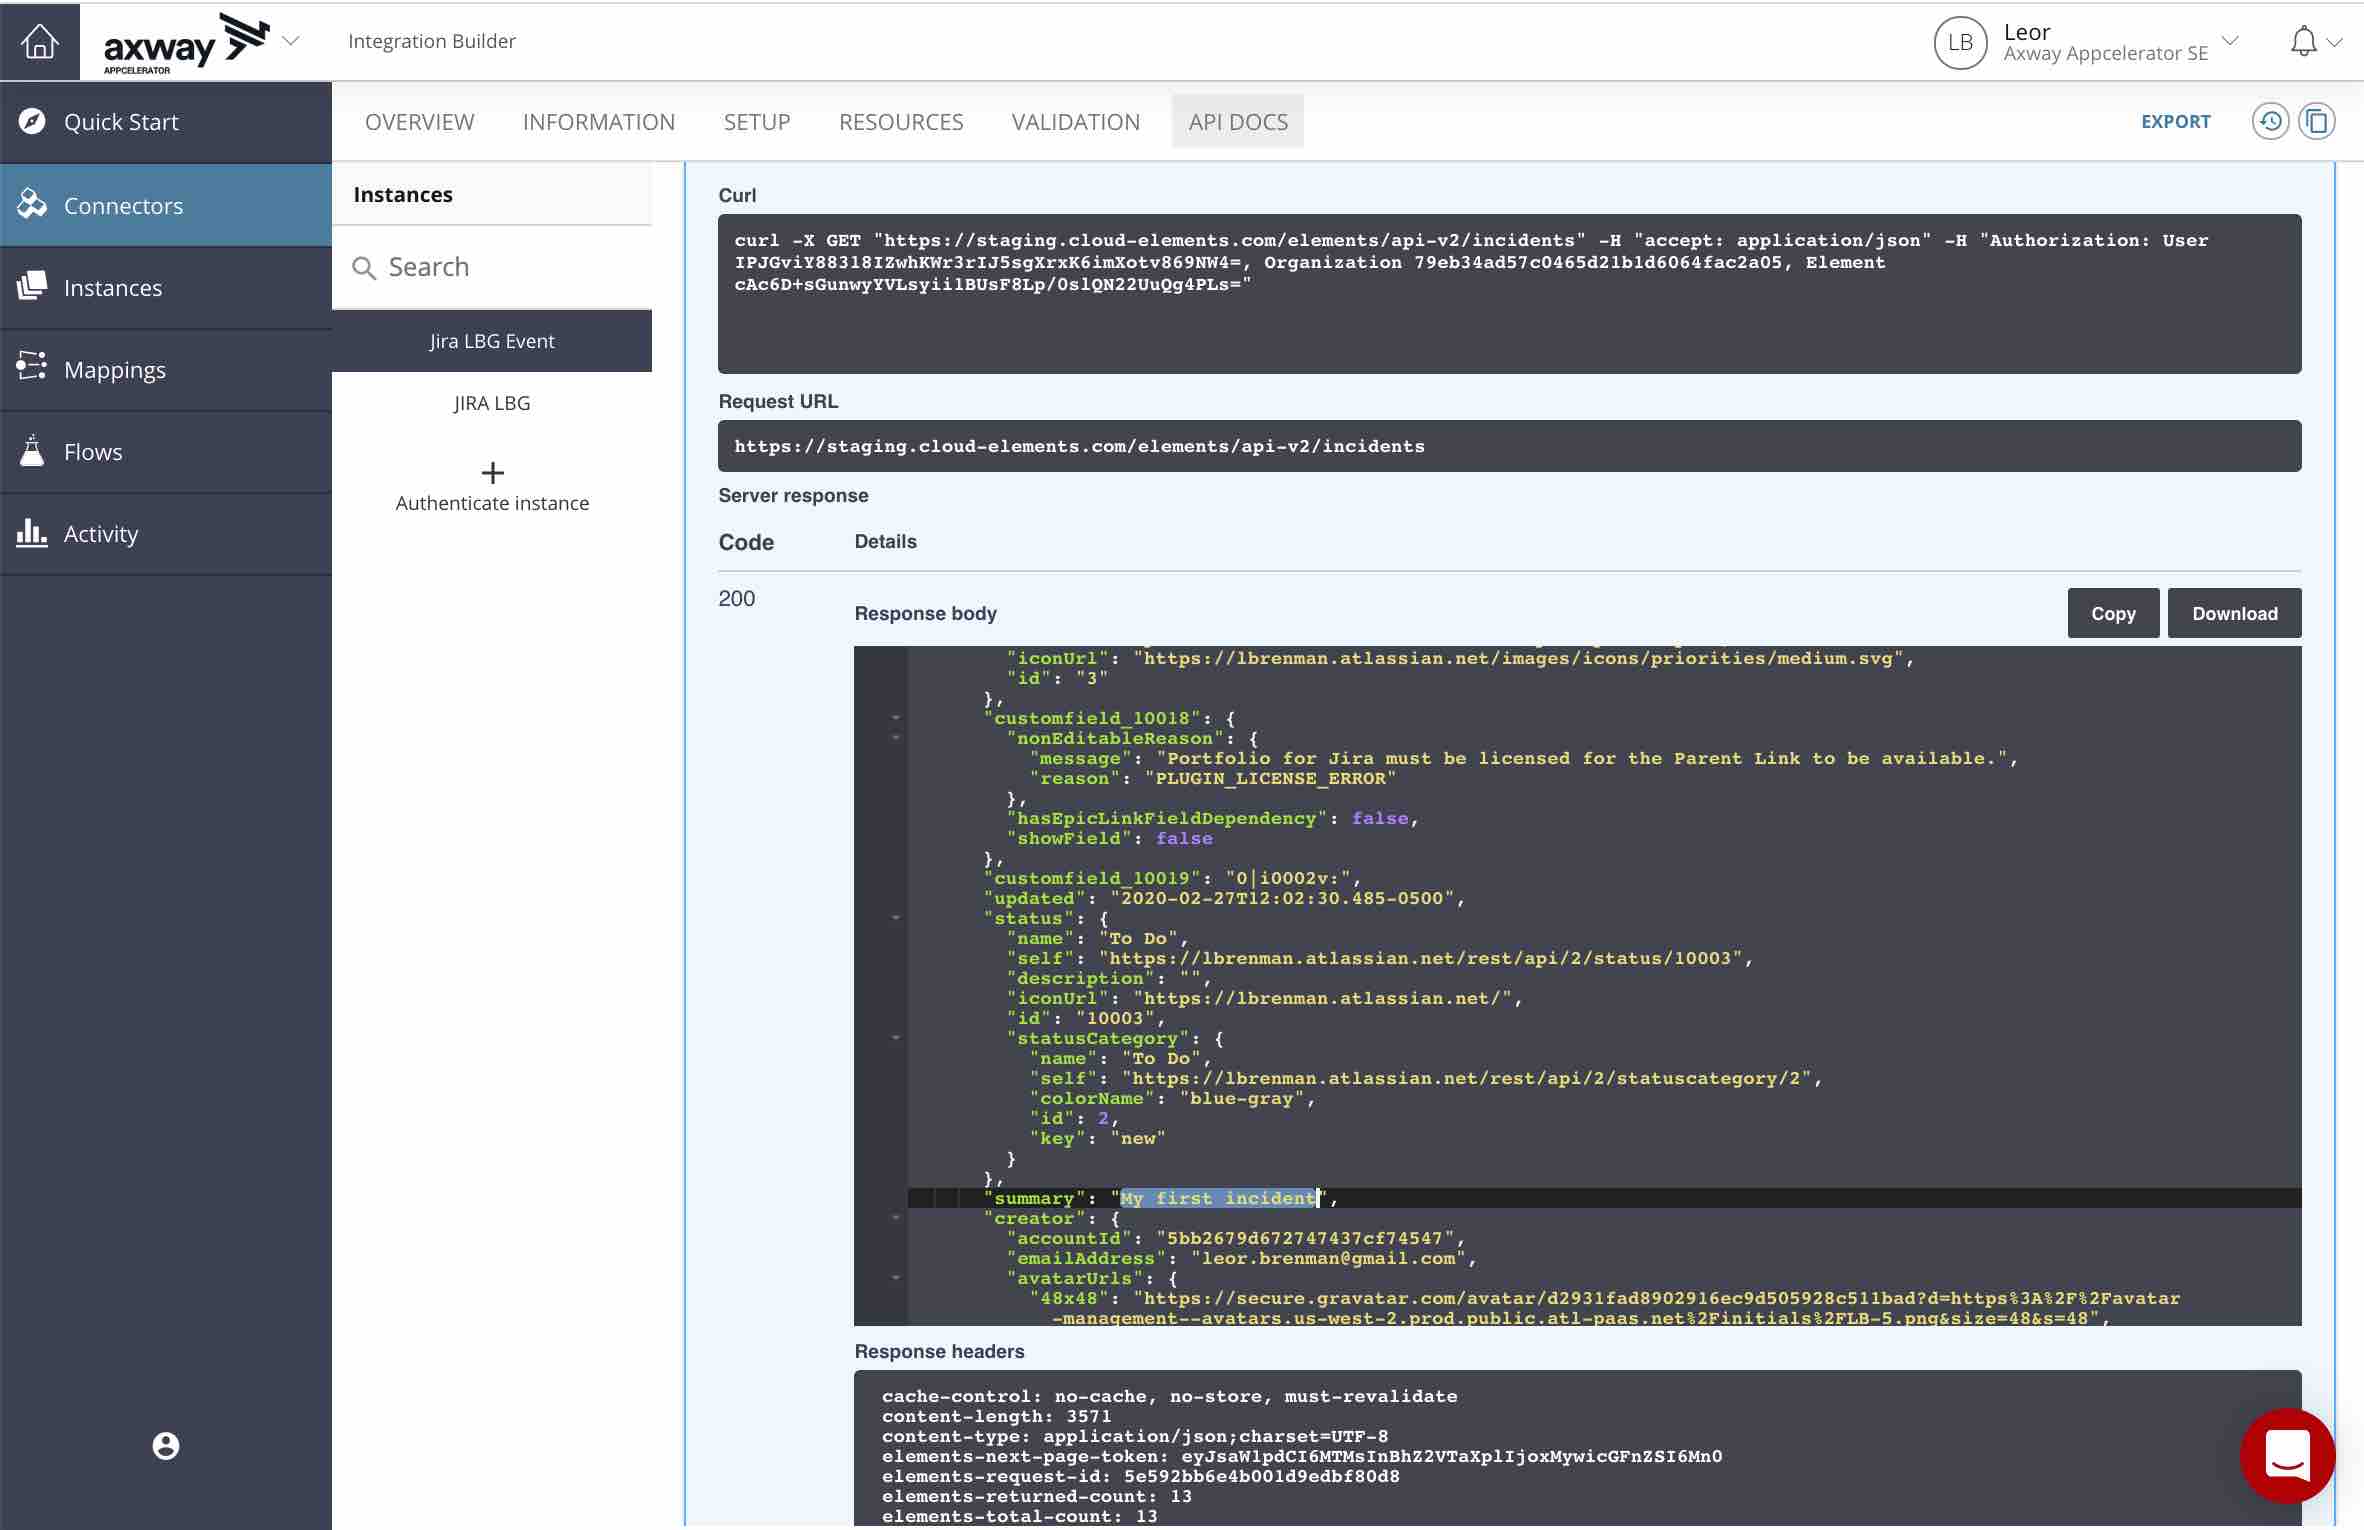Open the Leor user account dropdown
Screen dimensions: 2364x1530
[2230, 41]
